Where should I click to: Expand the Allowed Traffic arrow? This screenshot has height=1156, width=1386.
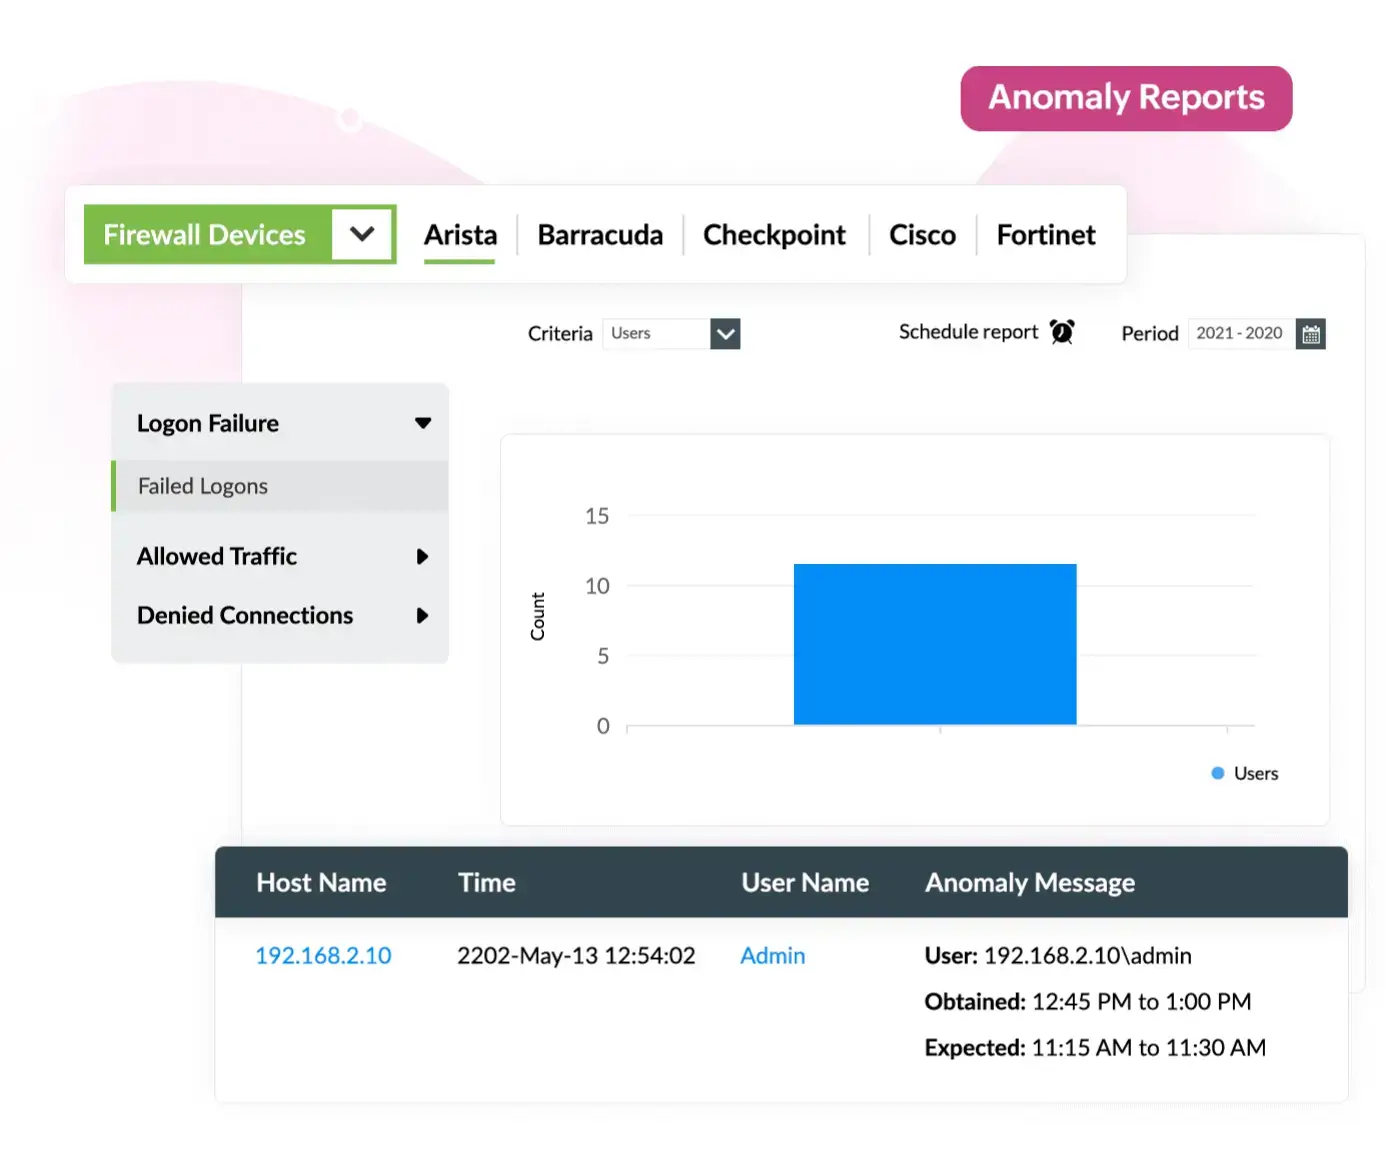pyautogui.click(x=422, y=556)
